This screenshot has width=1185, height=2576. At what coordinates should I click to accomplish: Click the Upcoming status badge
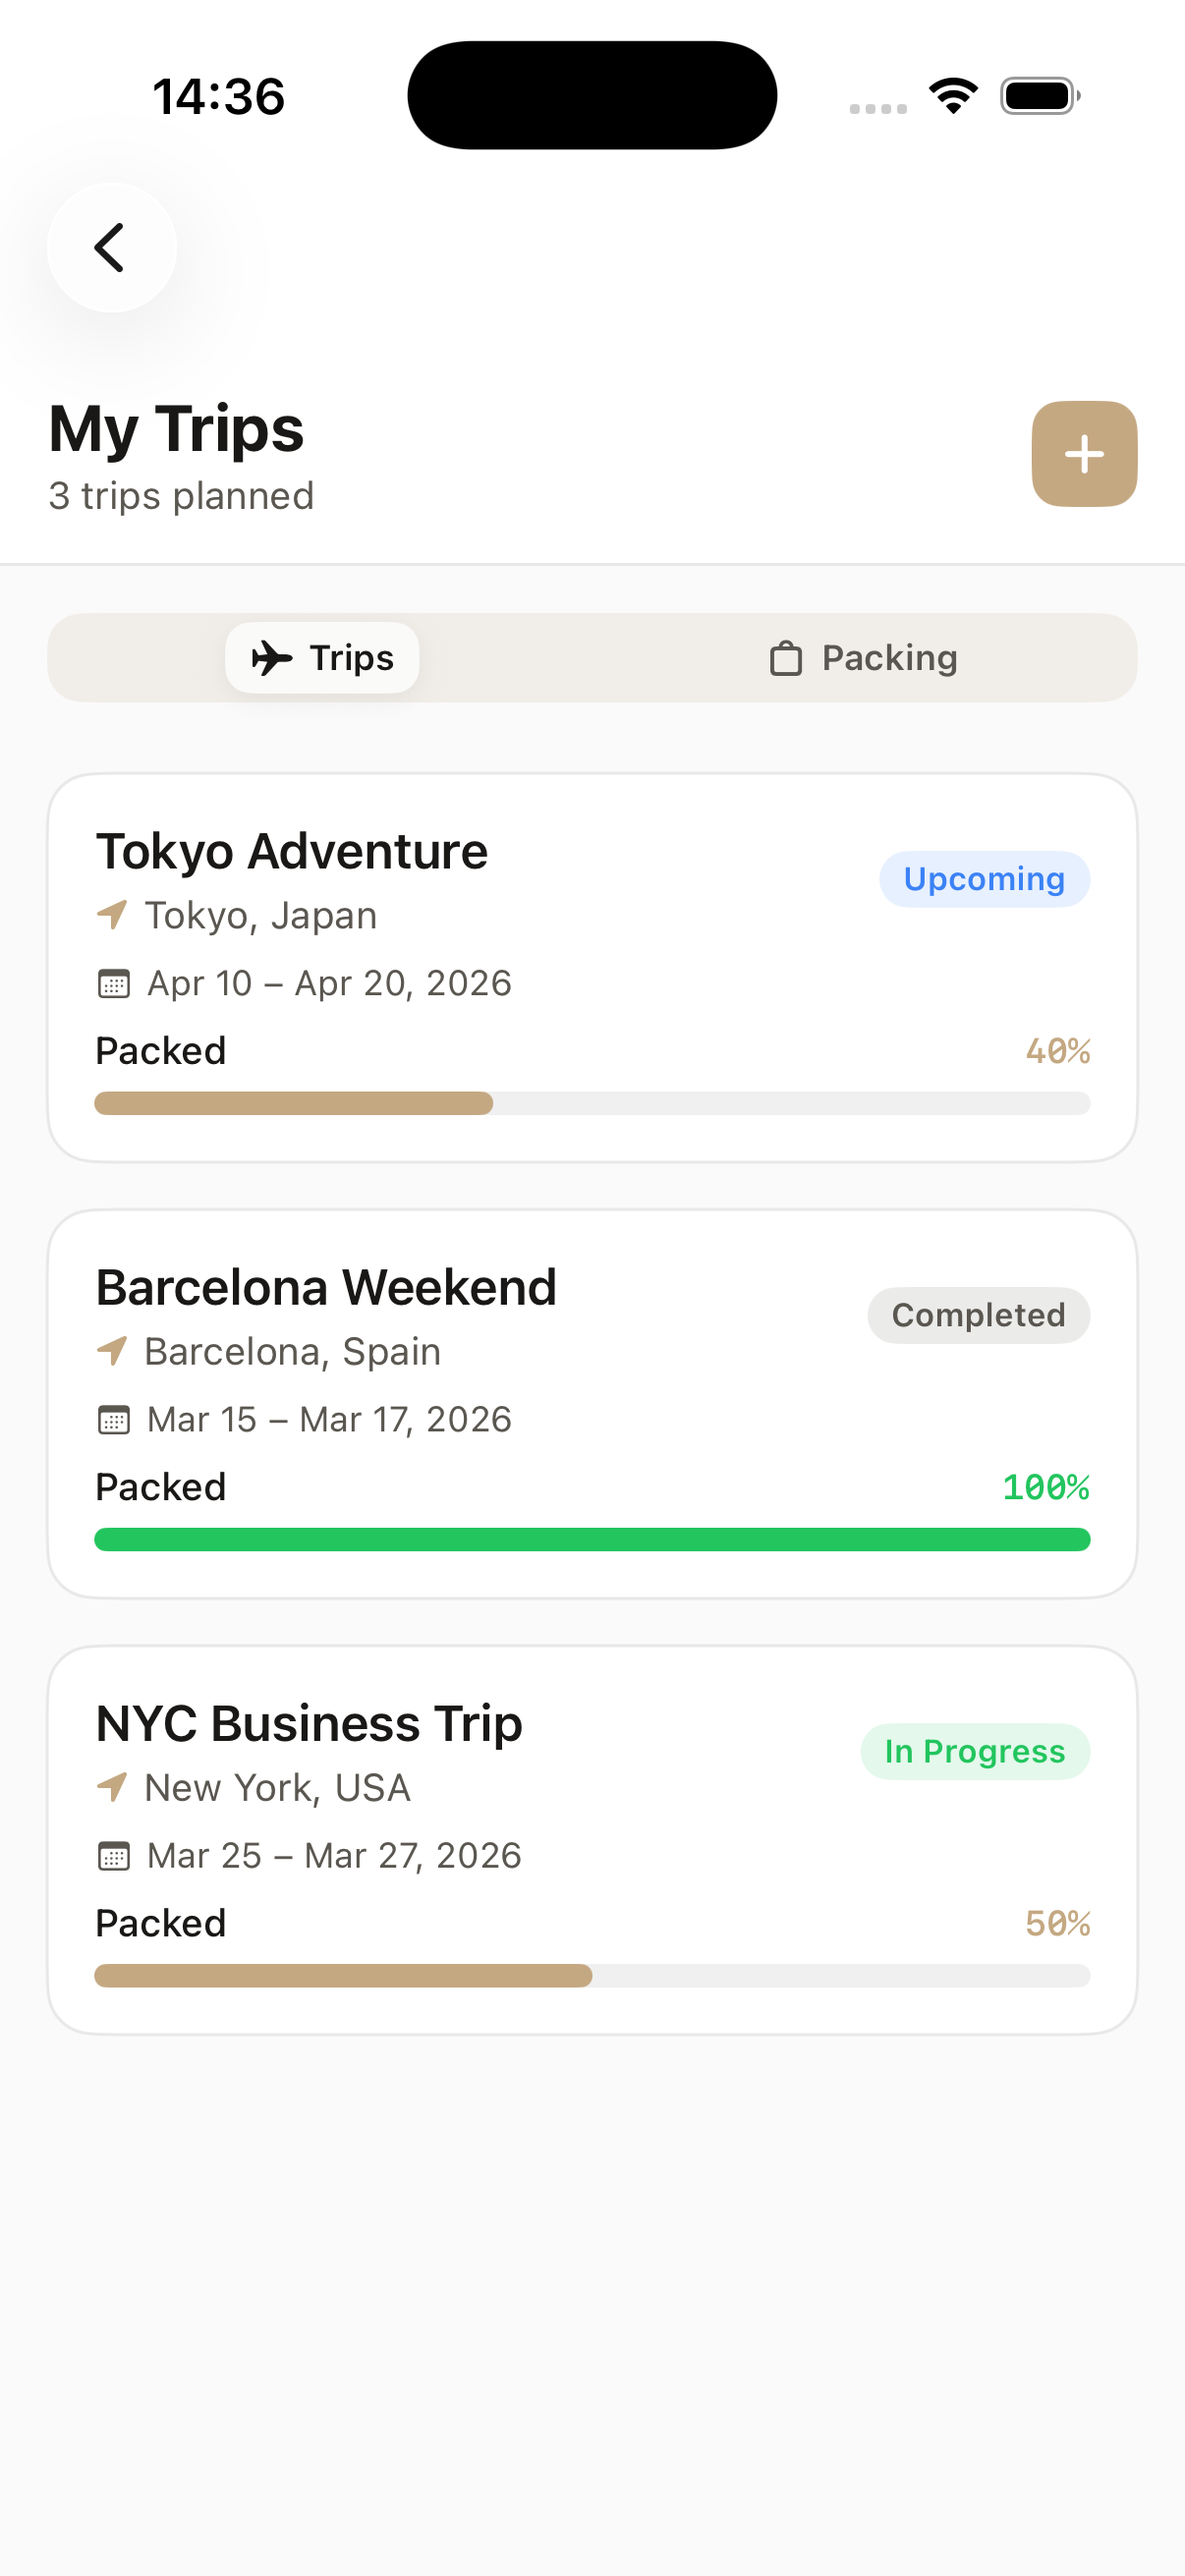(x=984, y=879)
